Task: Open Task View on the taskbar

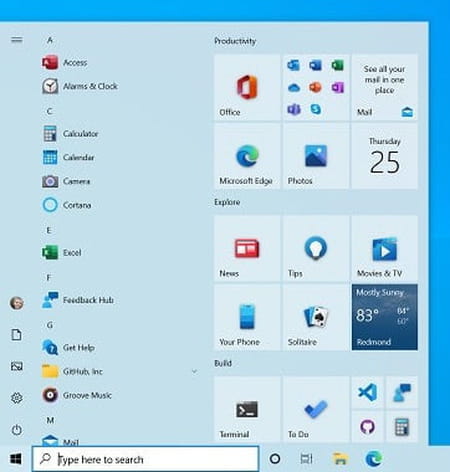Action: click(x=306, y=459)
